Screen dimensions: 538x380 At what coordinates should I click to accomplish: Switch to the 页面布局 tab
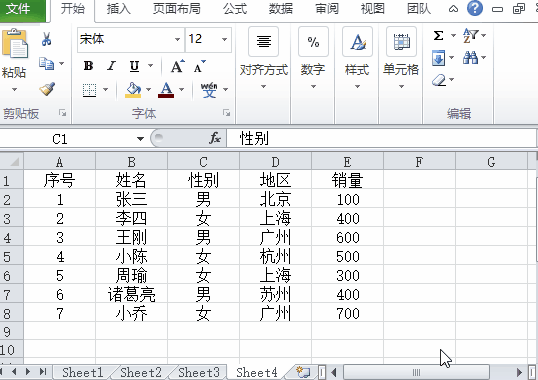pos(177,9)
